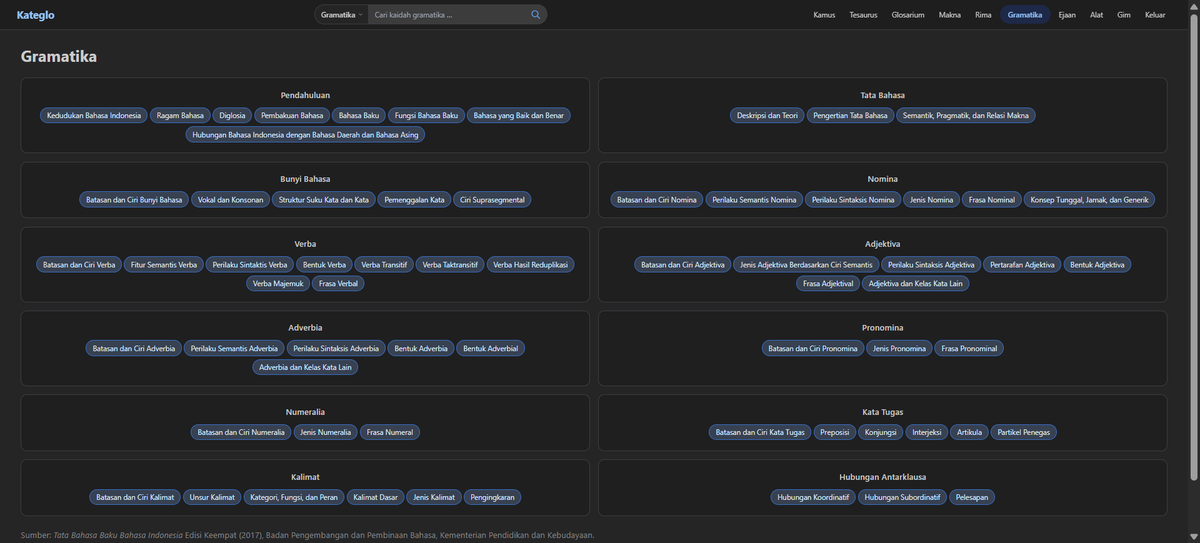The image size is (1200, 543).
Task: Open the 'Partikel Penegas' topic
Action: [1024, 433]
